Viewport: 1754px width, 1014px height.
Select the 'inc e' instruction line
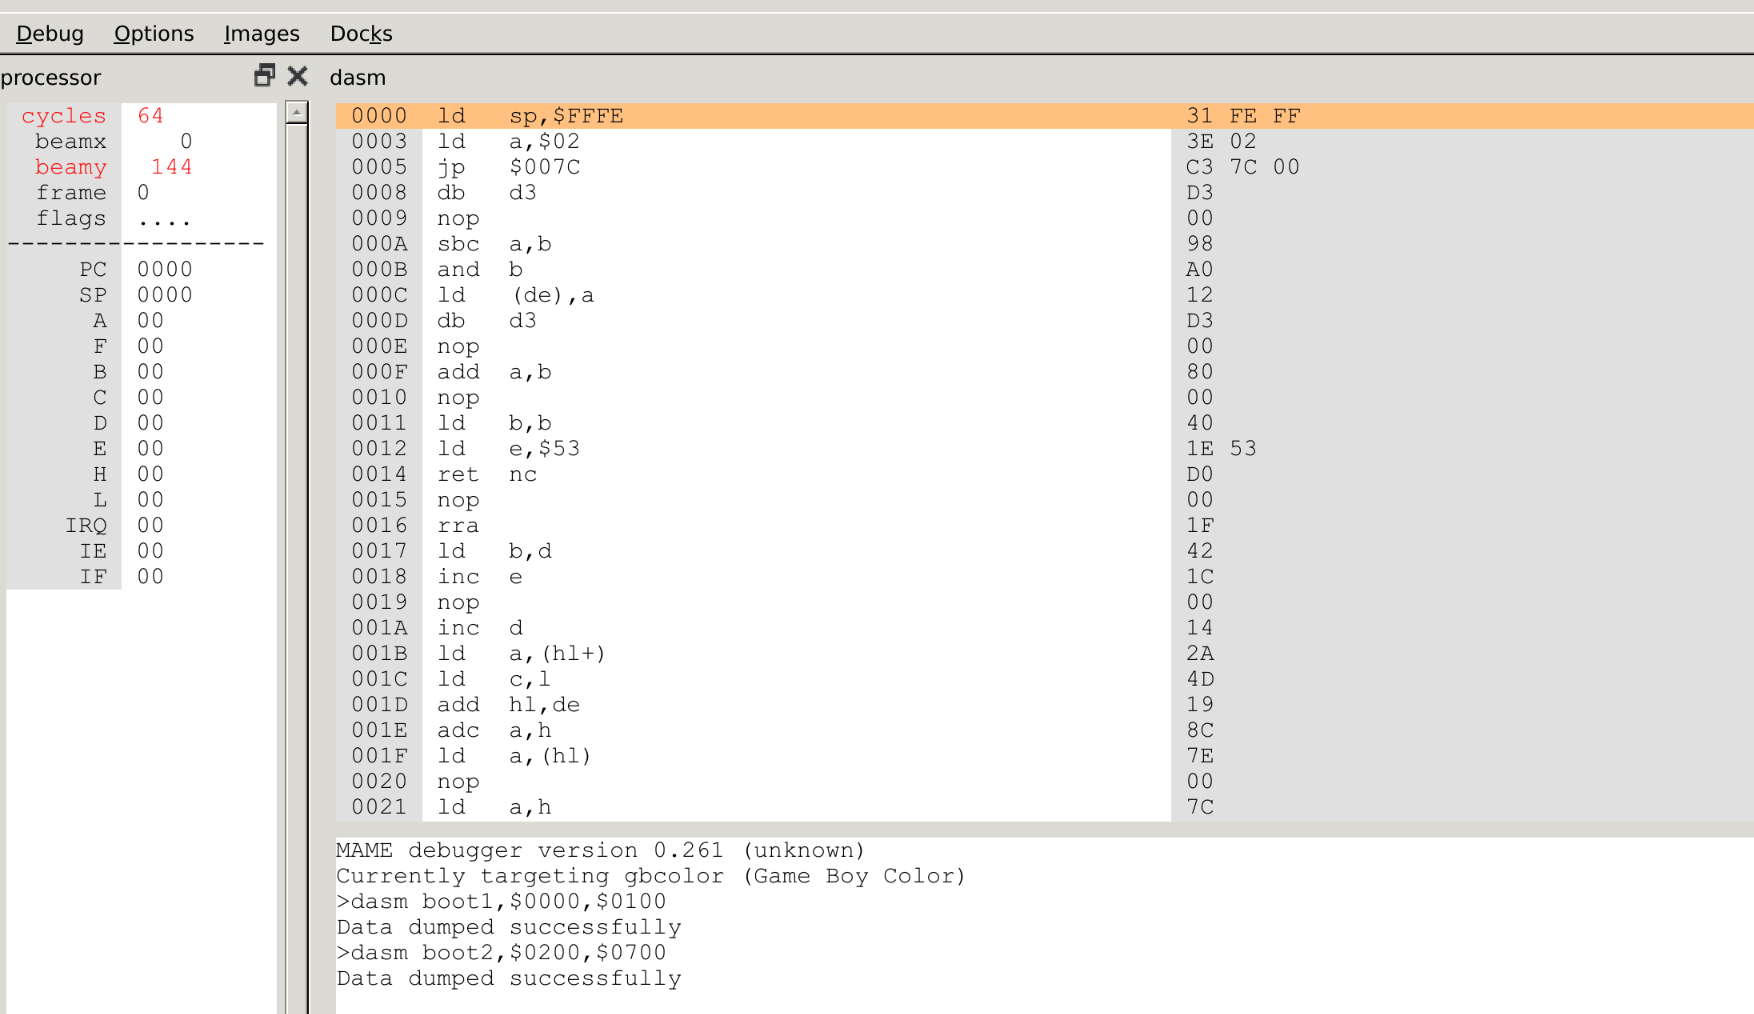click(x=1045, y=577)
